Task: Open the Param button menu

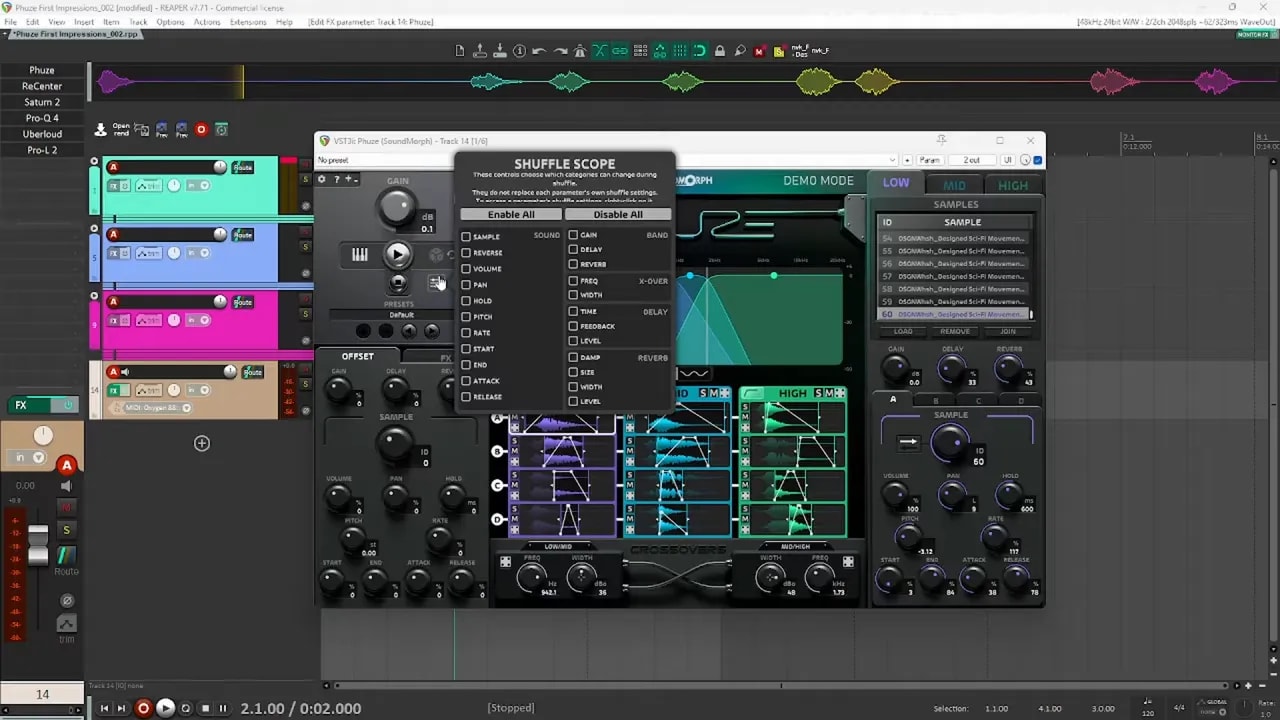Action: coord(930,160)
